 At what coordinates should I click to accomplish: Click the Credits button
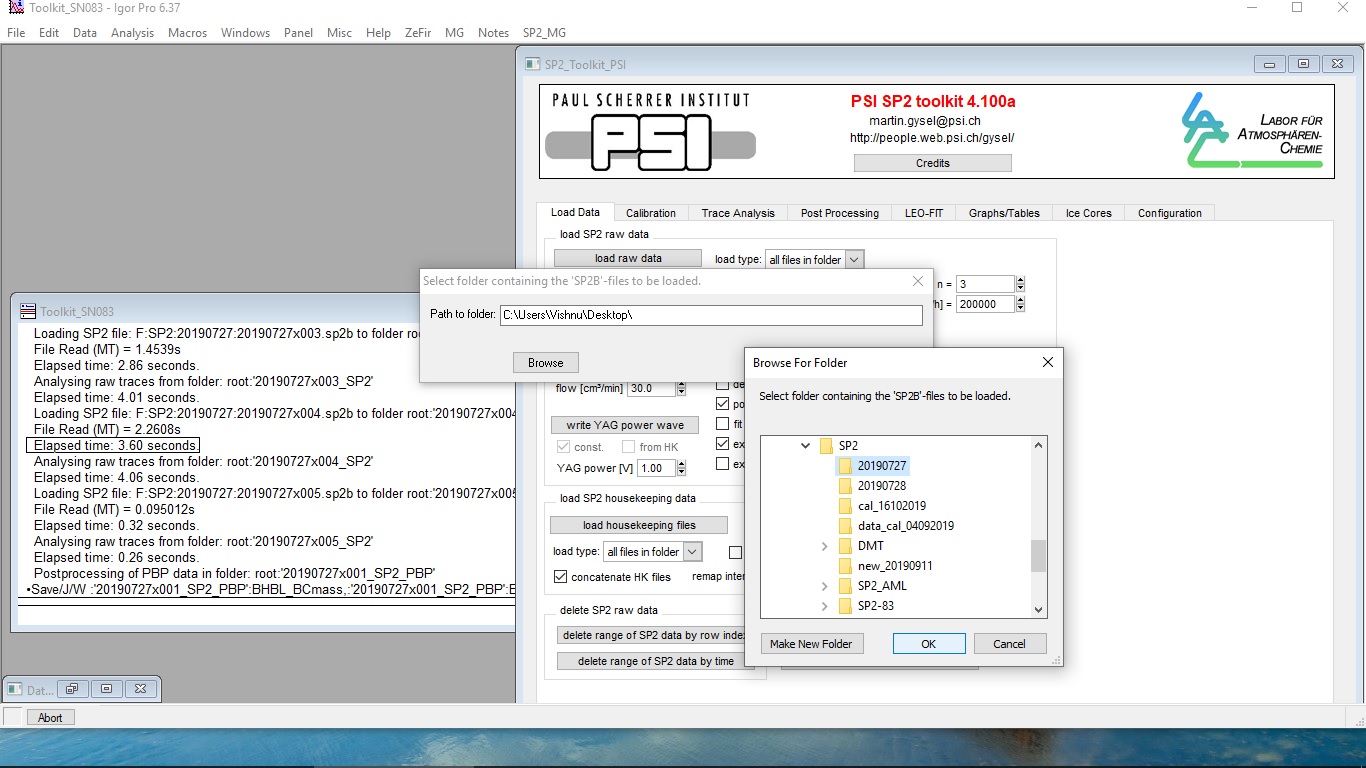(933, 163)
